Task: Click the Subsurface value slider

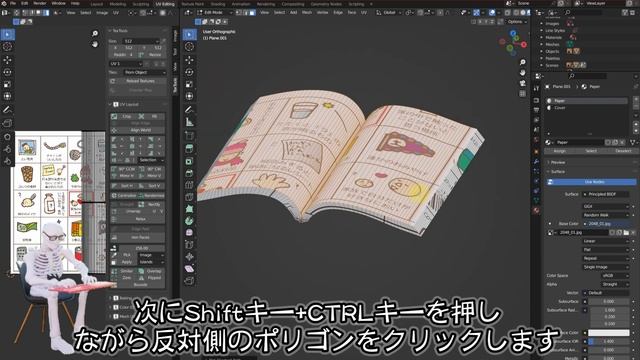Action: 609,301
